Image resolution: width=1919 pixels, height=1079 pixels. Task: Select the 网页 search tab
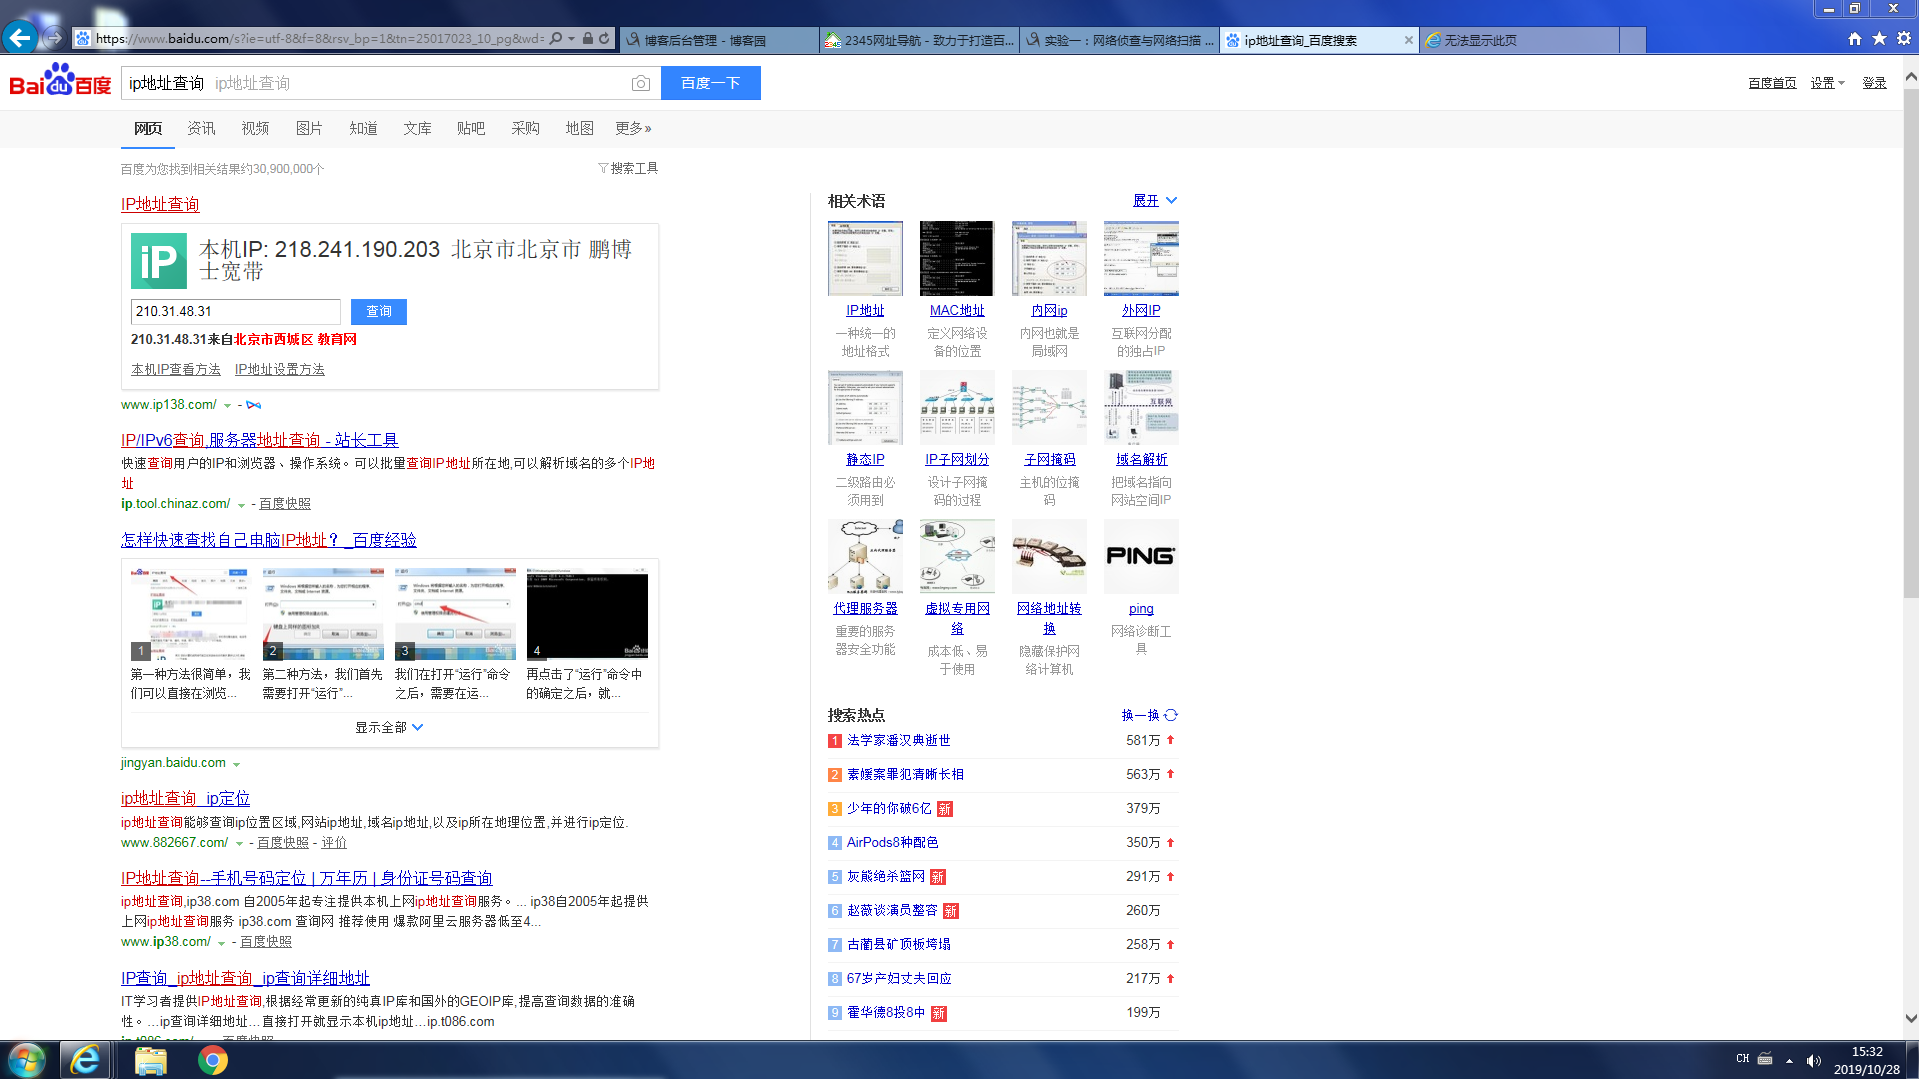[148, 128]
